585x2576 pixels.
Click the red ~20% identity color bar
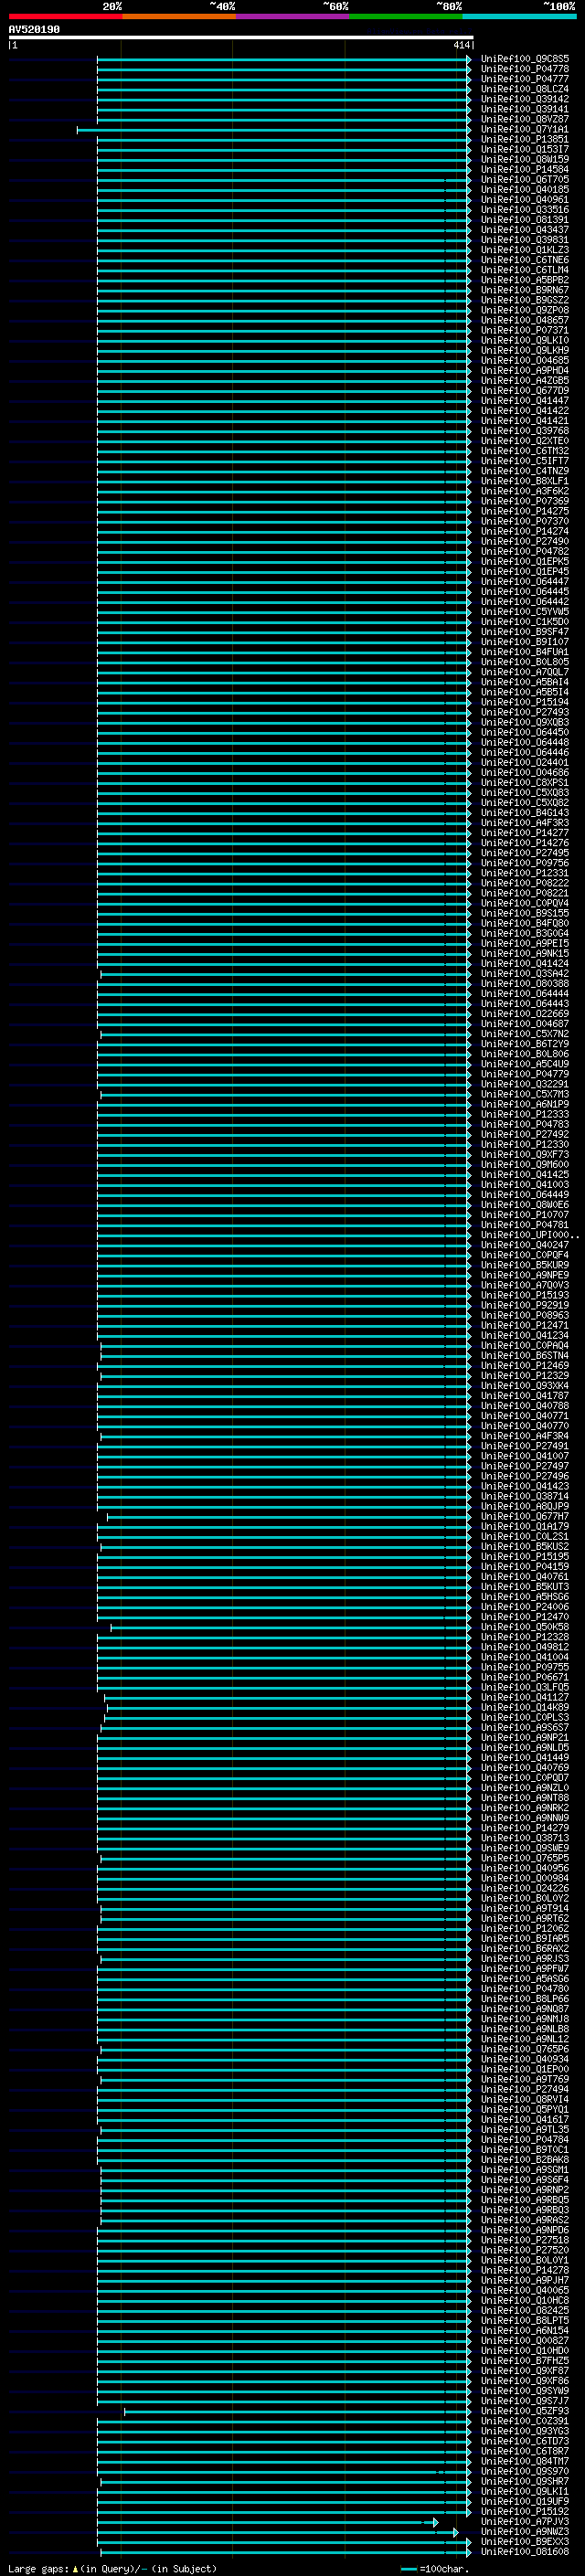(65, 16)
